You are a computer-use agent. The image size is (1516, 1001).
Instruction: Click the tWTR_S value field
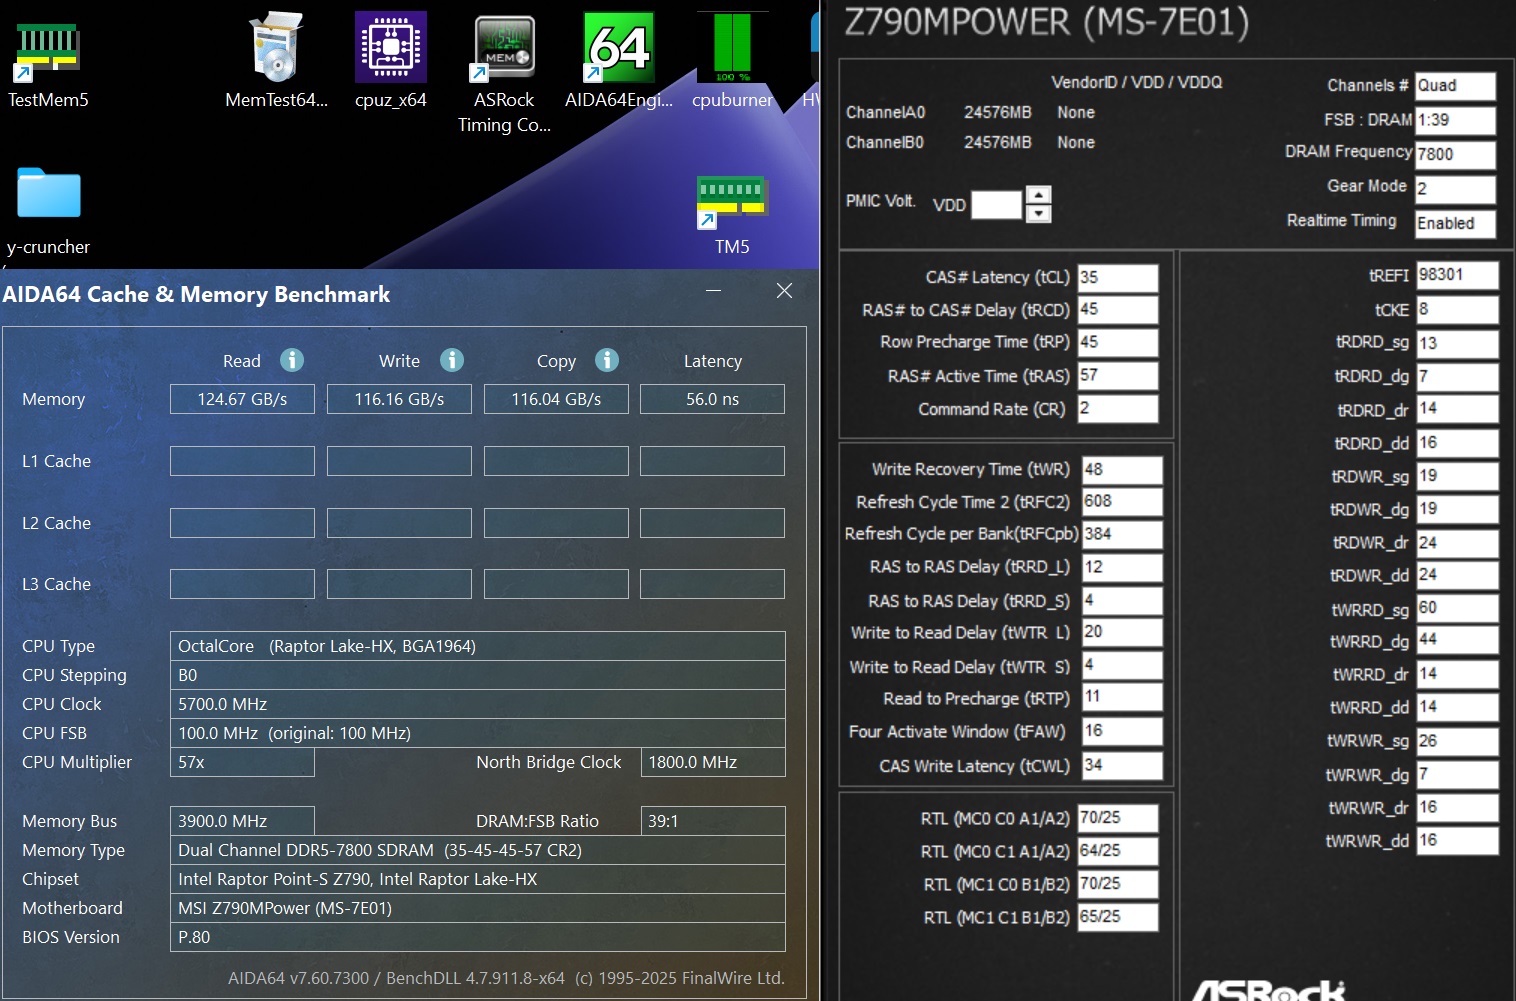(x=1122, y=665)
